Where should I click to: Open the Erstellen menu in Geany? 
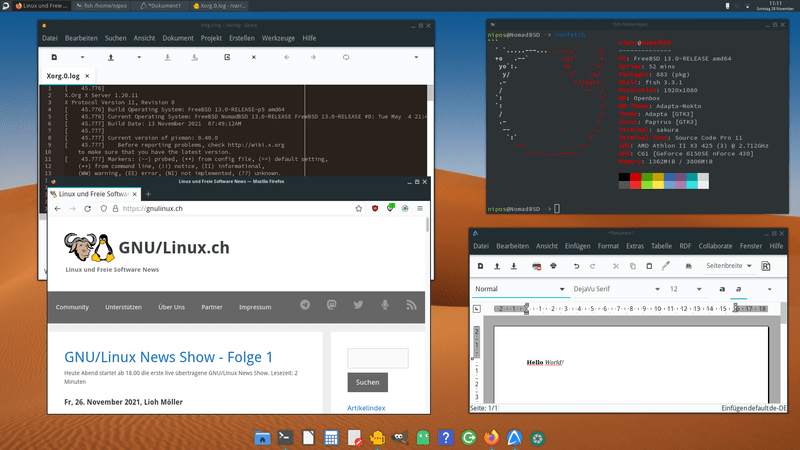pos(242,38)
